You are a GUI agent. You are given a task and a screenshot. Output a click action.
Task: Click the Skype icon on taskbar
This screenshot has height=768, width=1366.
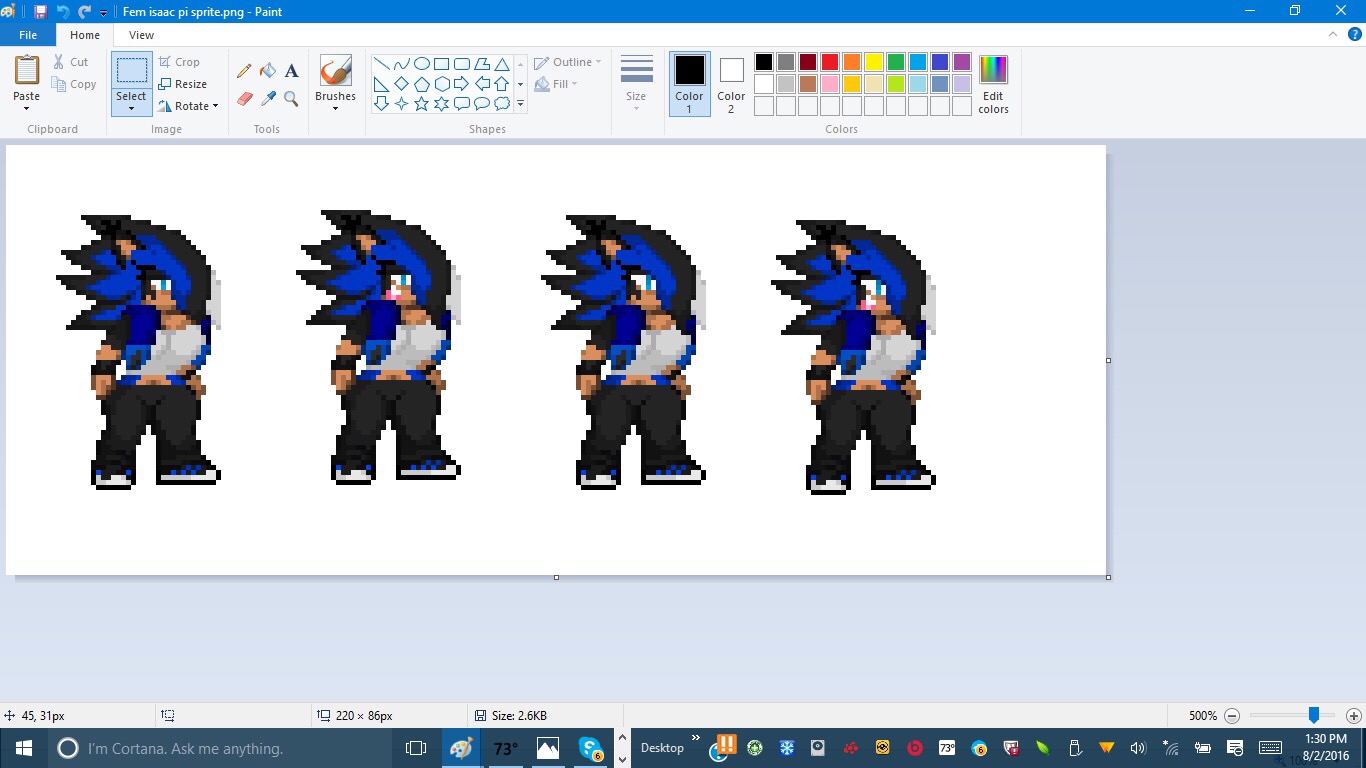pos(591,748)
